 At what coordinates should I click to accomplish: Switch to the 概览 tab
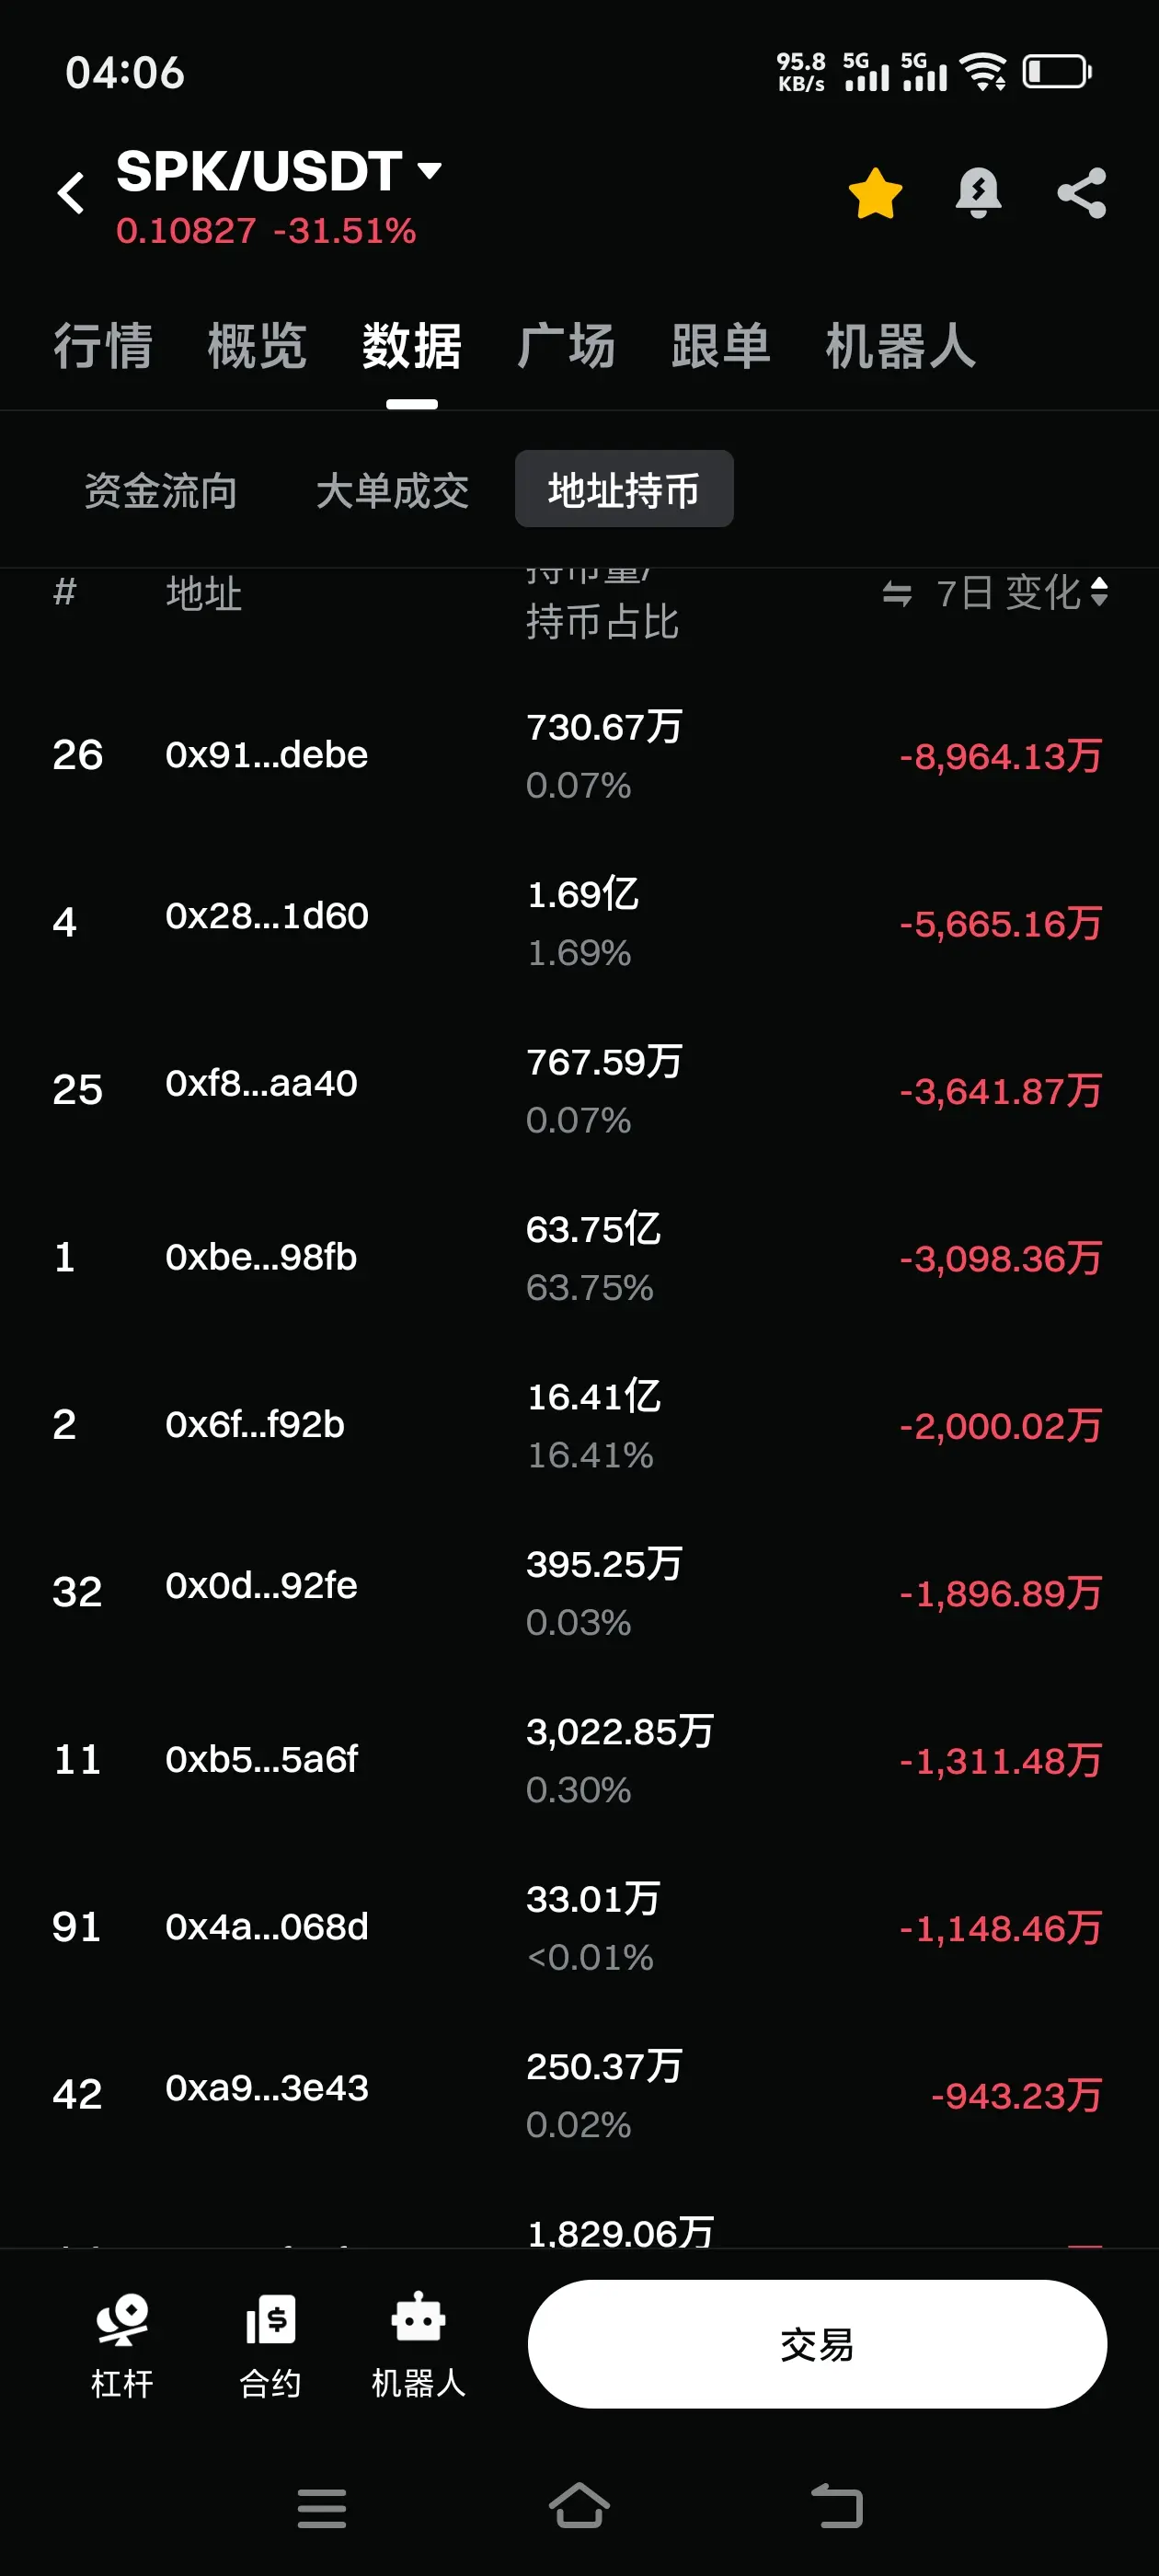point(257,346)
